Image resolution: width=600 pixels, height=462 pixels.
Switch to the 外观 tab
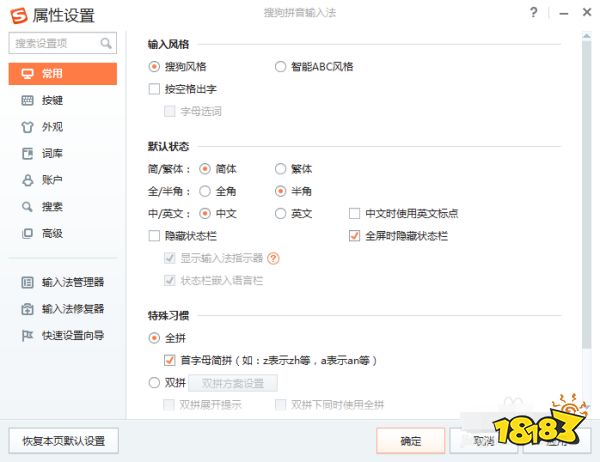[63, 127]
